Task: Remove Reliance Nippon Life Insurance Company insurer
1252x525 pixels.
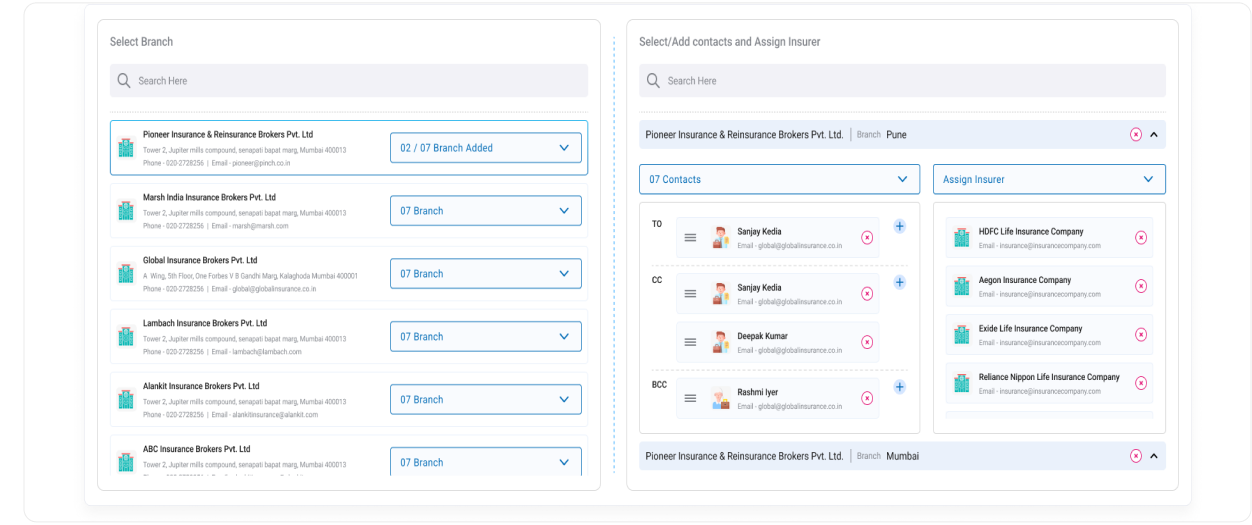Action: tap(1141, 383)
